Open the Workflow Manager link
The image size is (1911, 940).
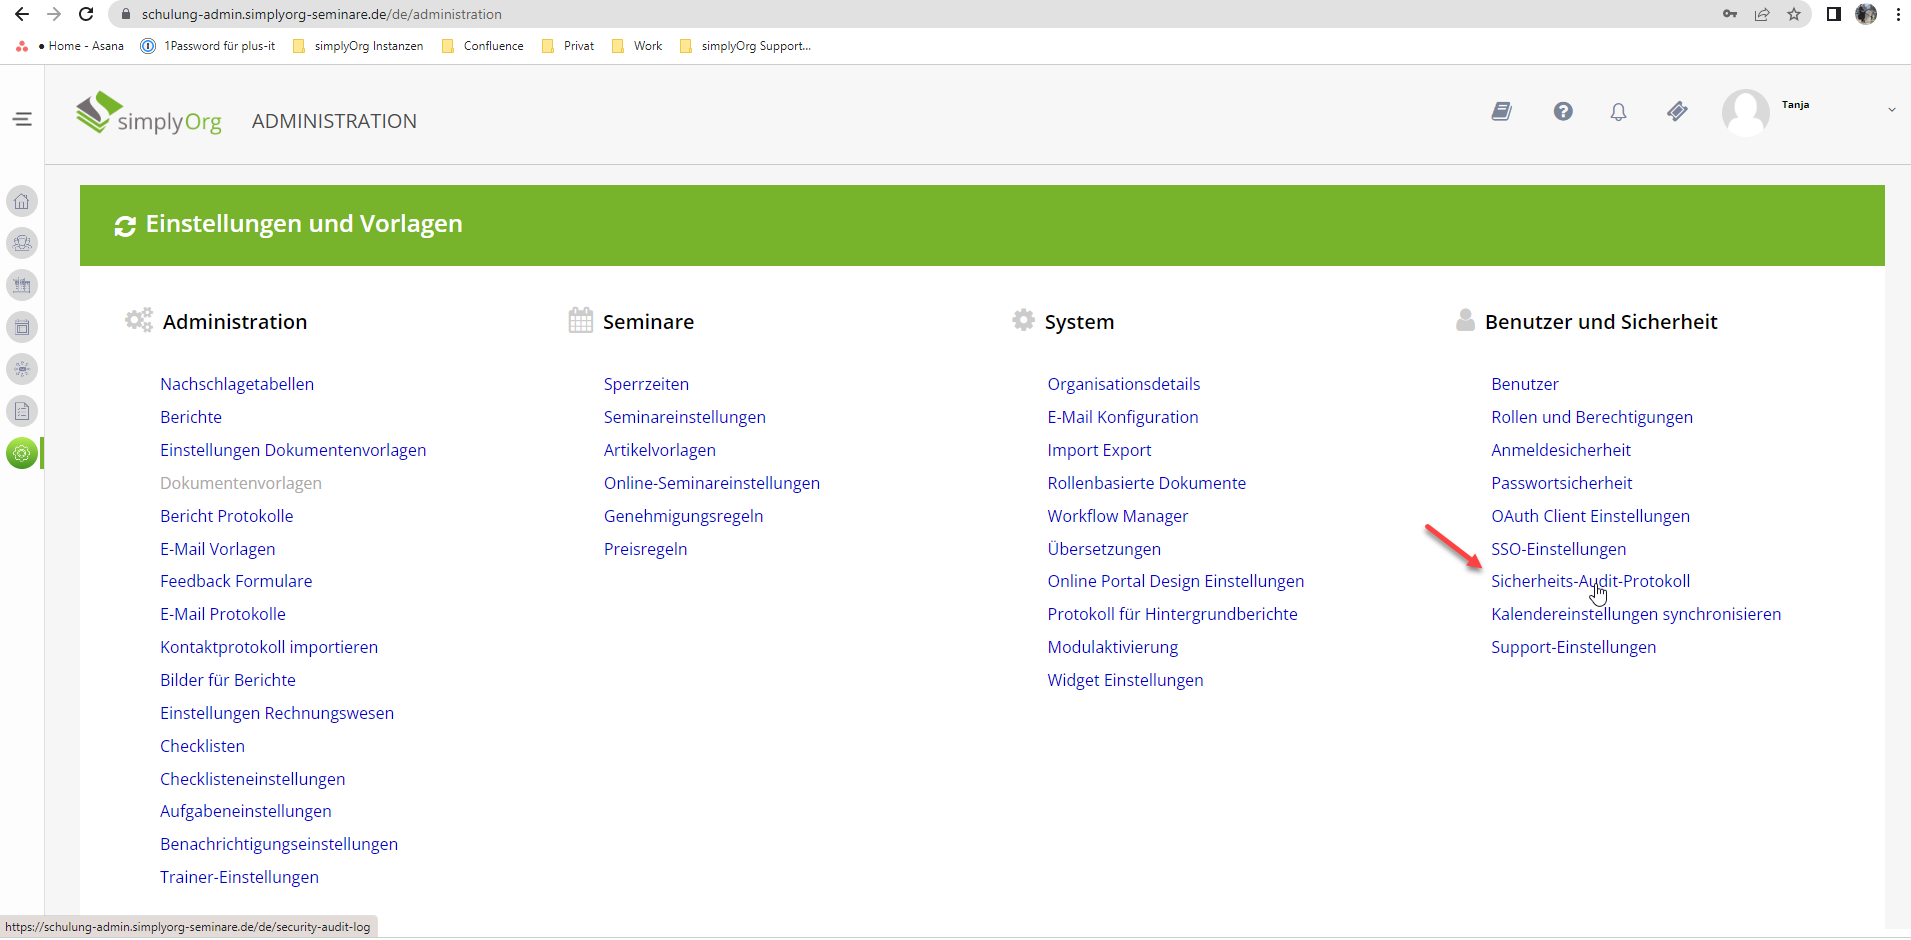1117,516
